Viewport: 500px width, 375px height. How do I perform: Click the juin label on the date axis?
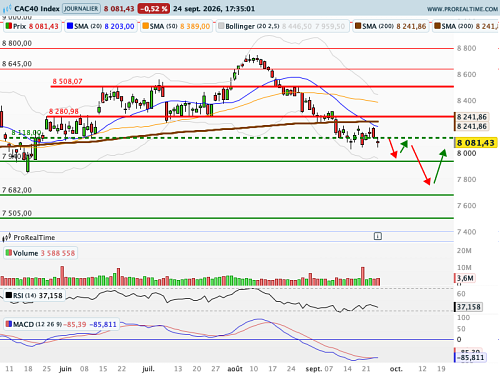(x=65, y=369)
